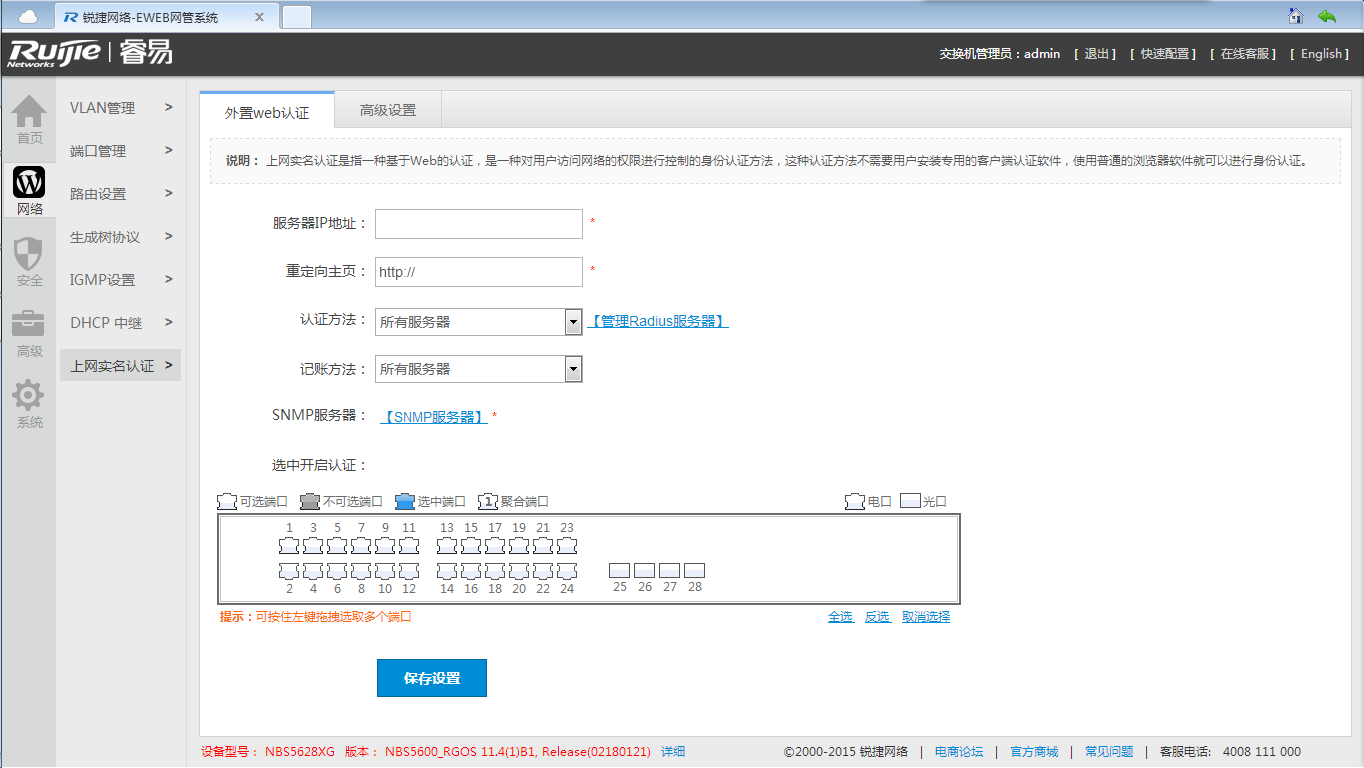This screenshot has width=1364, height=768.
Task: Select fiber port 27
Action: pos(670,570)
